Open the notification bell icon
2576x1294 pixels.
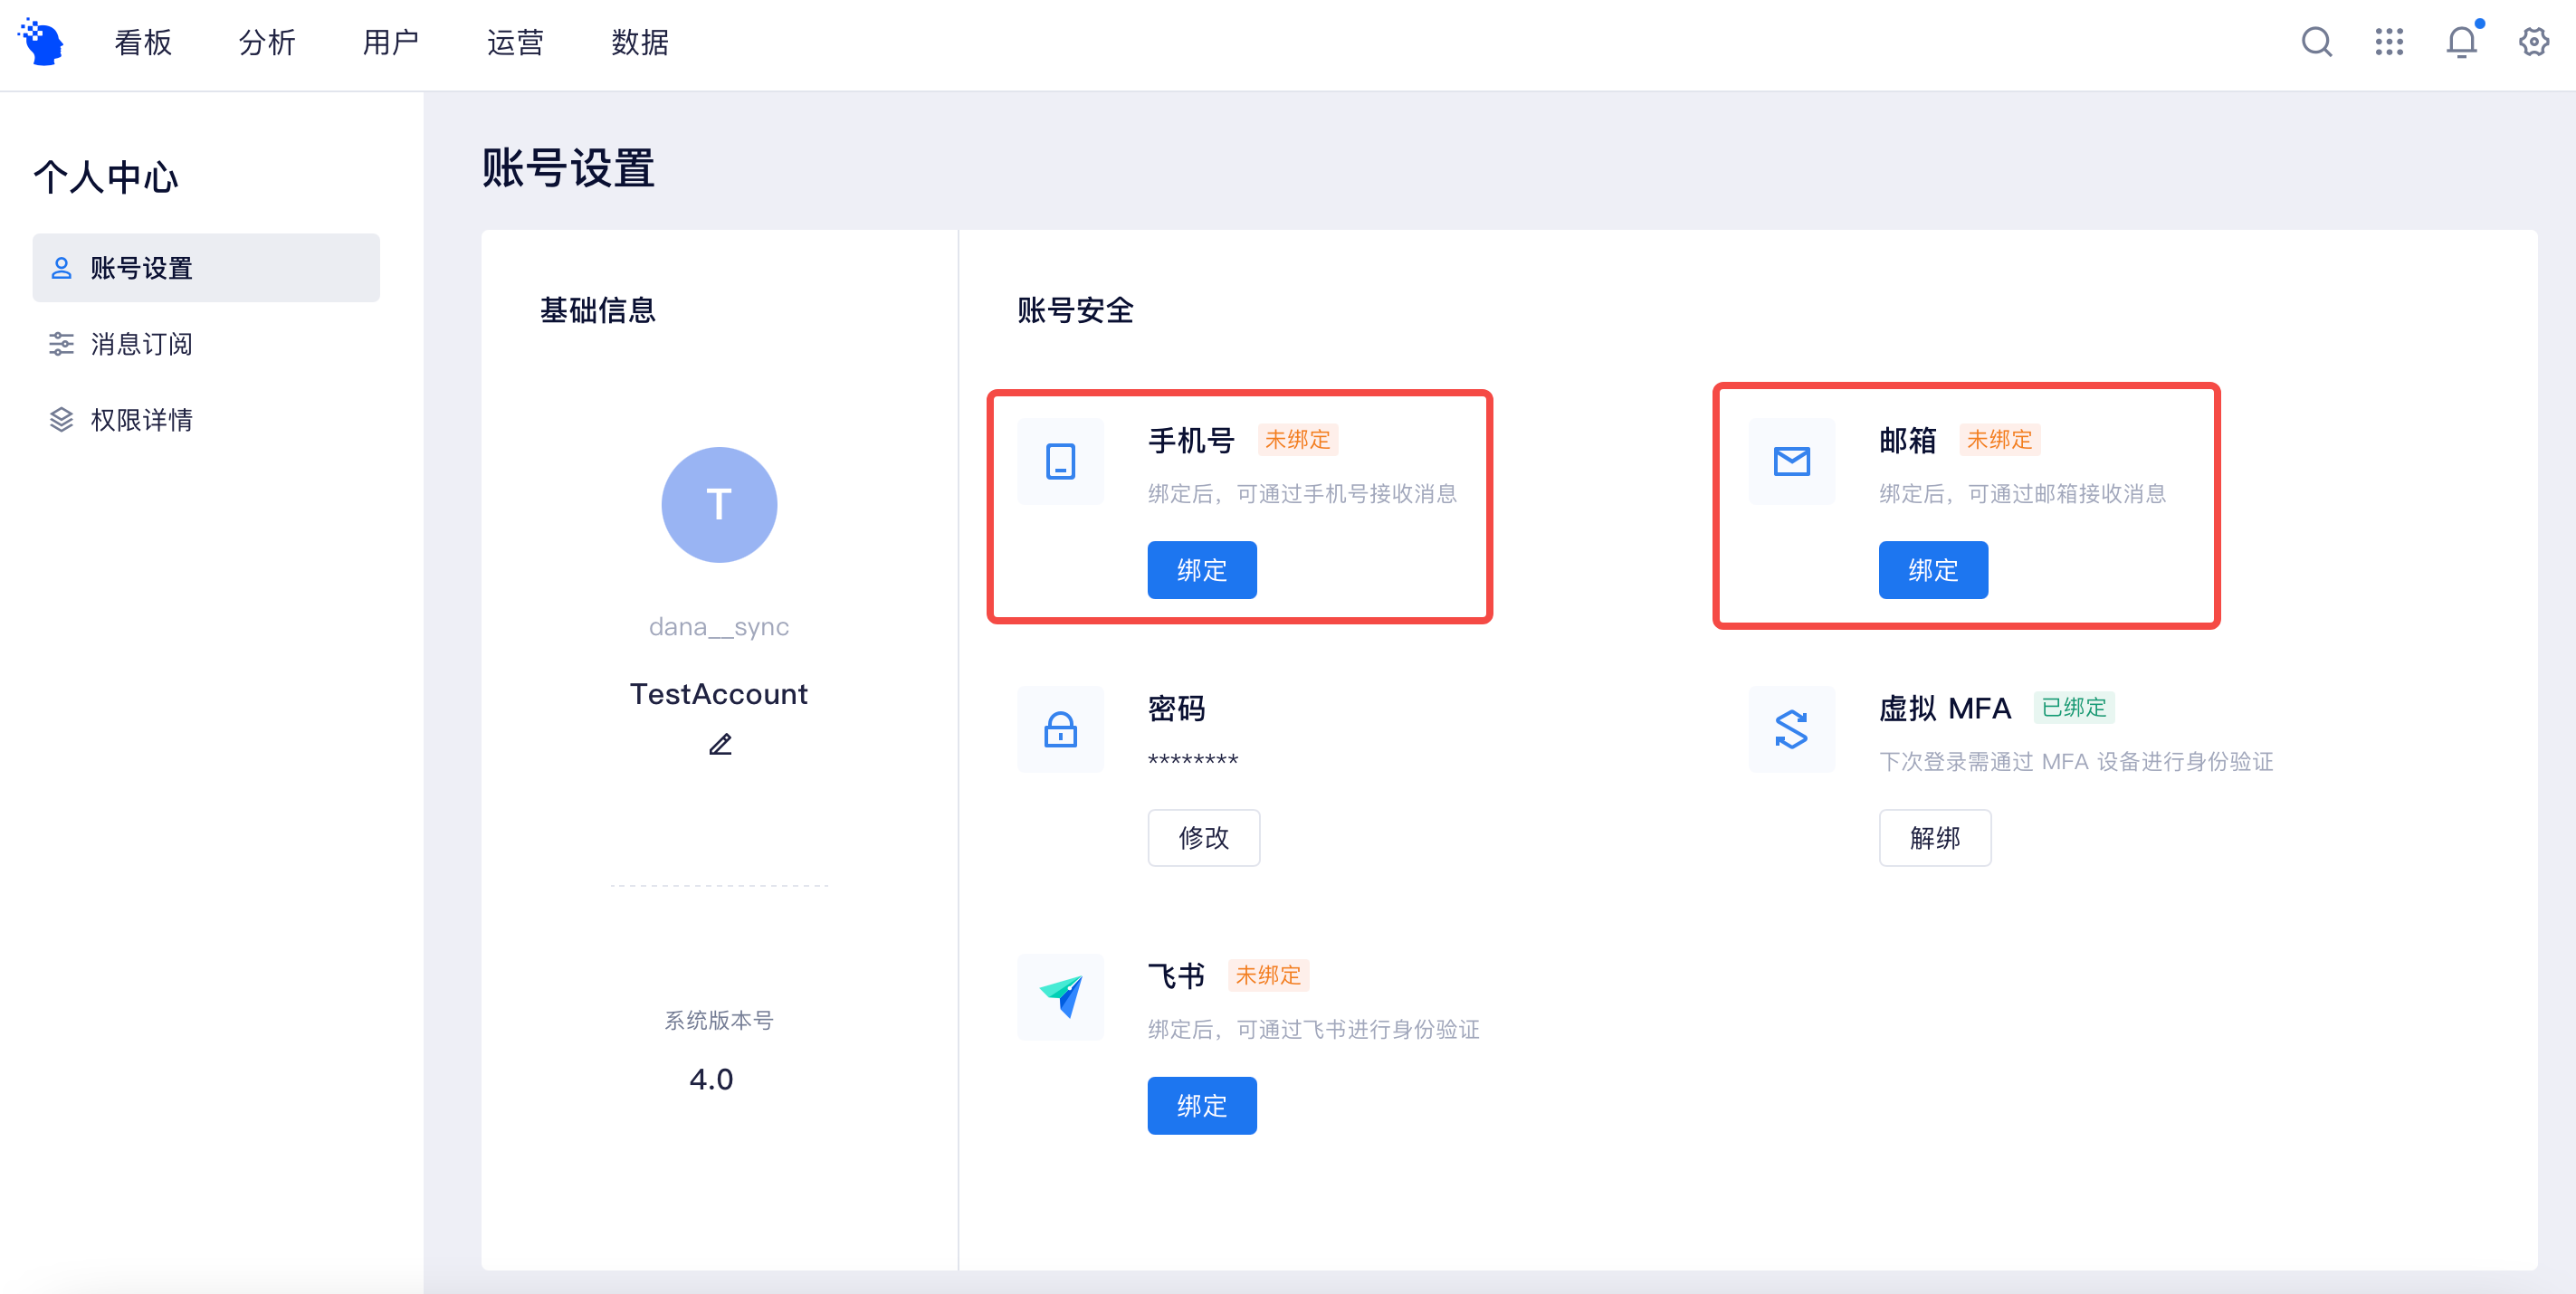2462,42
